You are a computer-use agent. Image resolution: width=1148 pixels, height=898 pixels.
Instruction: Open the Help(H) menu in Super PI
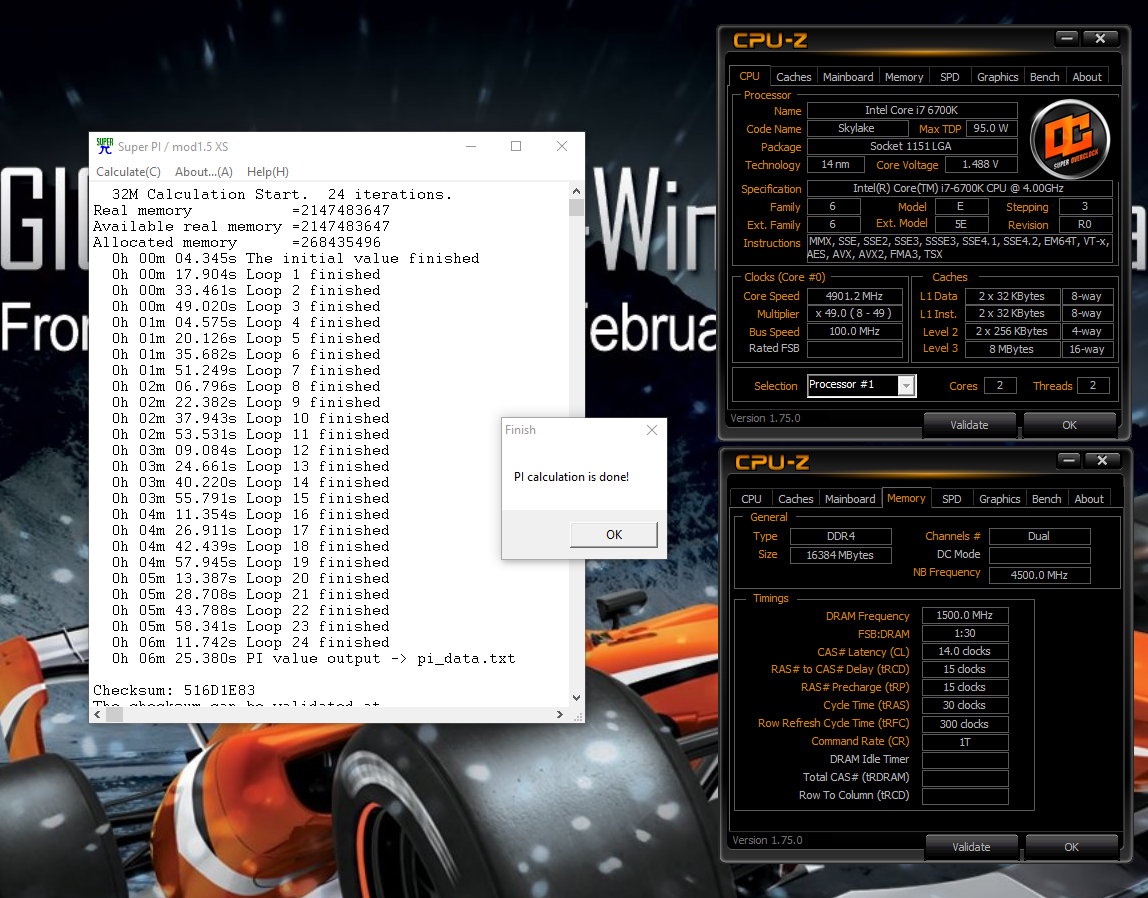[268, 172]
